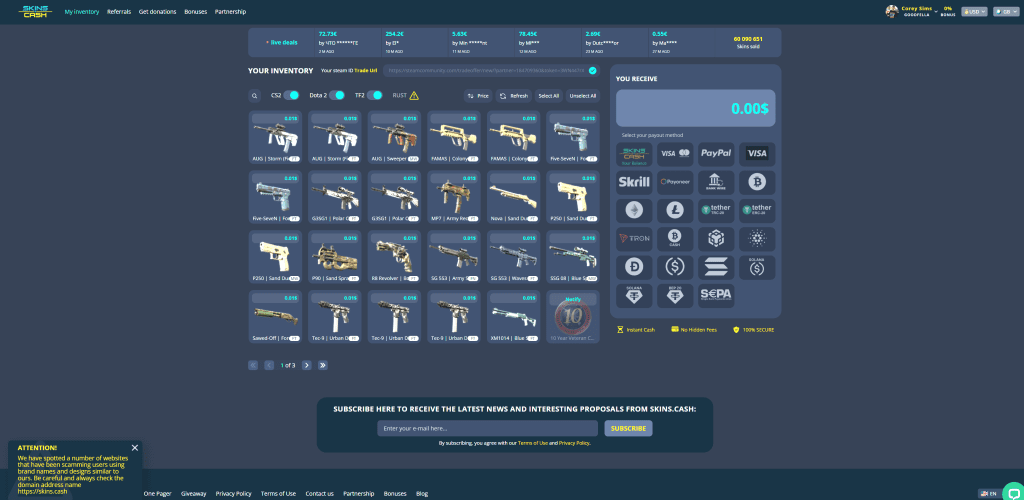The height and width of the screenshot is (500, 1024).
Task: Choose the dark Visa payout tile
Action: (757, 154)
